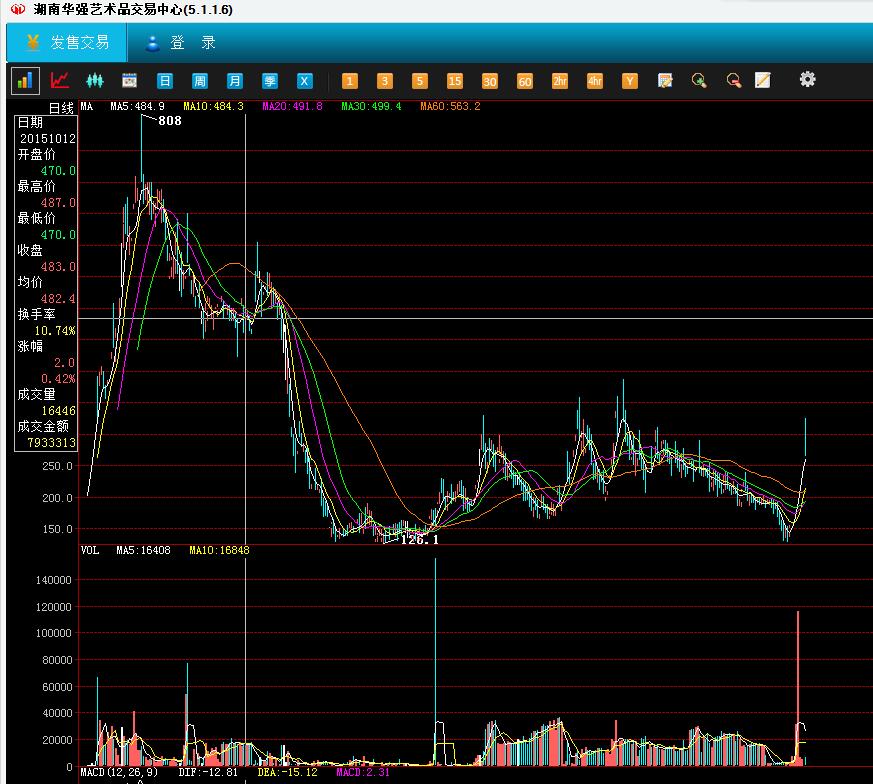Select the monthly 月 period
Screen dimensions: 873x784
click(234, 81)
